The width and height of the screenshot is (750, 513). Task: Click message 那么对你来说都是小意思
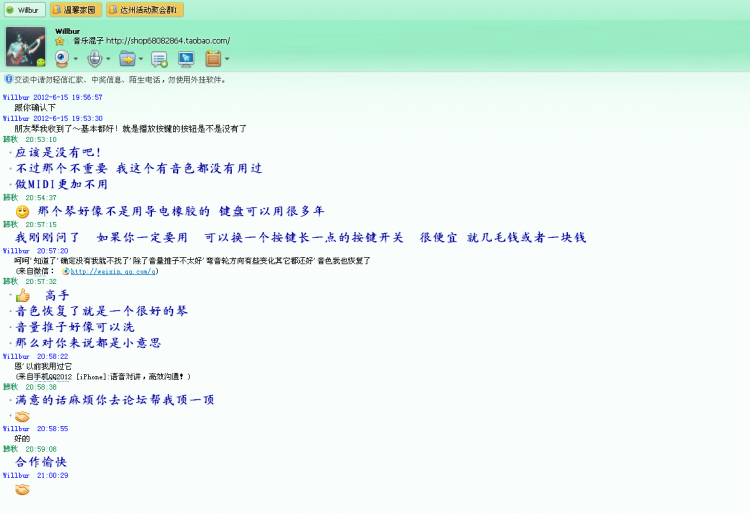point(88,343)
